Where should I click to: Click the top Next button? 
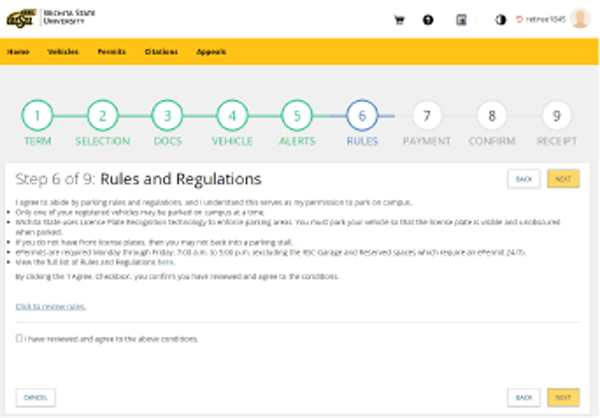(x=563, y=179)
